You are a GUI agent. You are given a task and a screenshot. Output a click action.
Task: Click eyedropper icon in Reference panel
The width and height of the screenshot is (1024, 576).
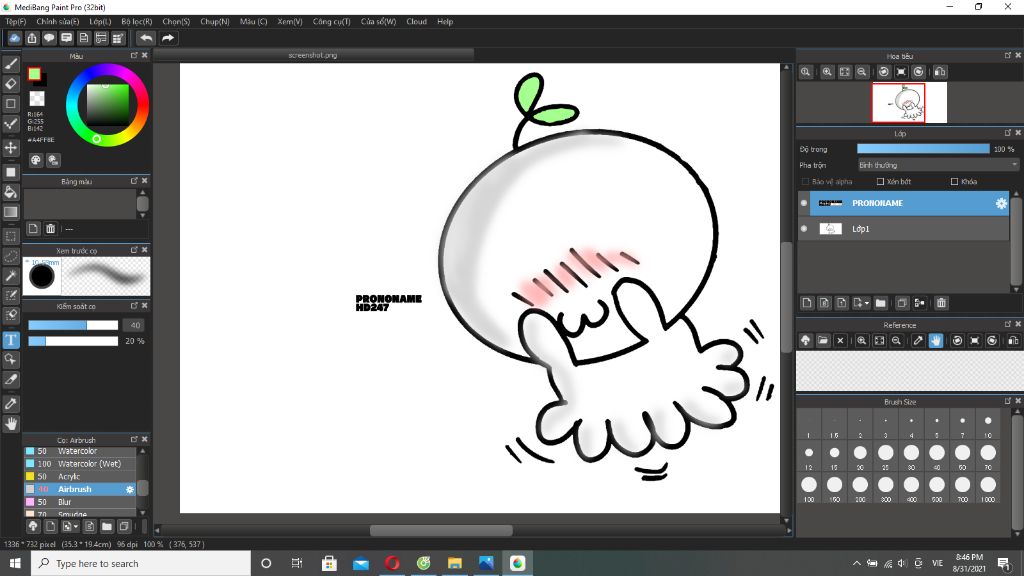click(918, 340)
